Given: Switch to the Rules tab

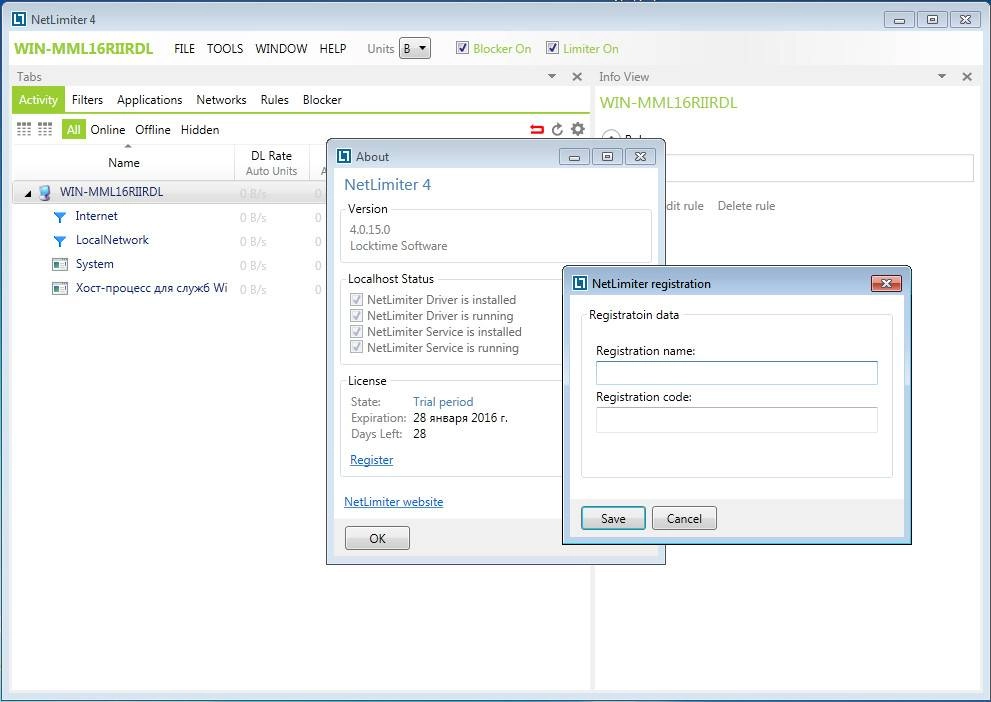Looking at the screenshot, I should 274,100.
